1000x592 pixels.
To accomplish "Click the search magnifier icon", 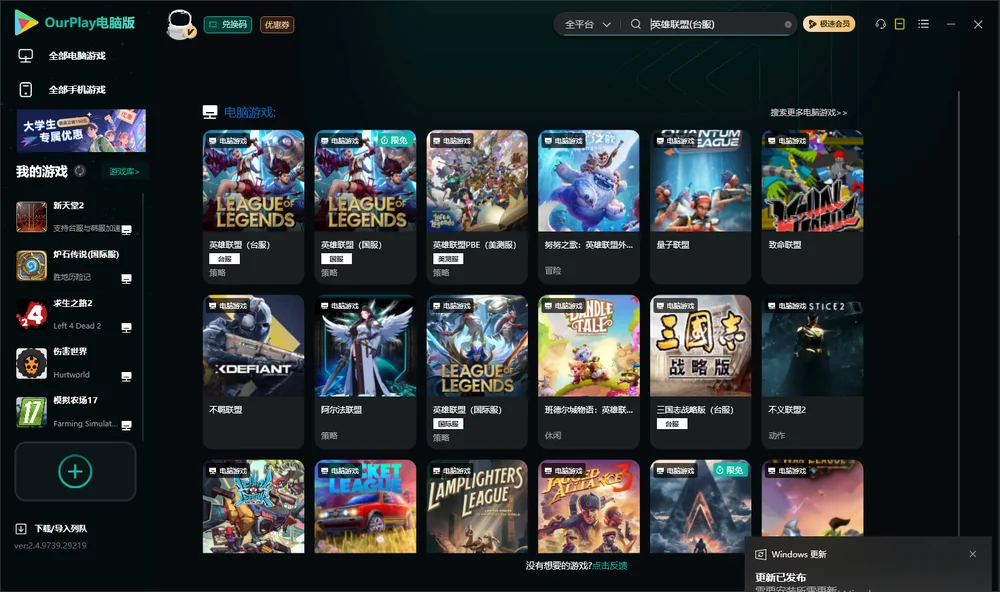I will [636, 24].
